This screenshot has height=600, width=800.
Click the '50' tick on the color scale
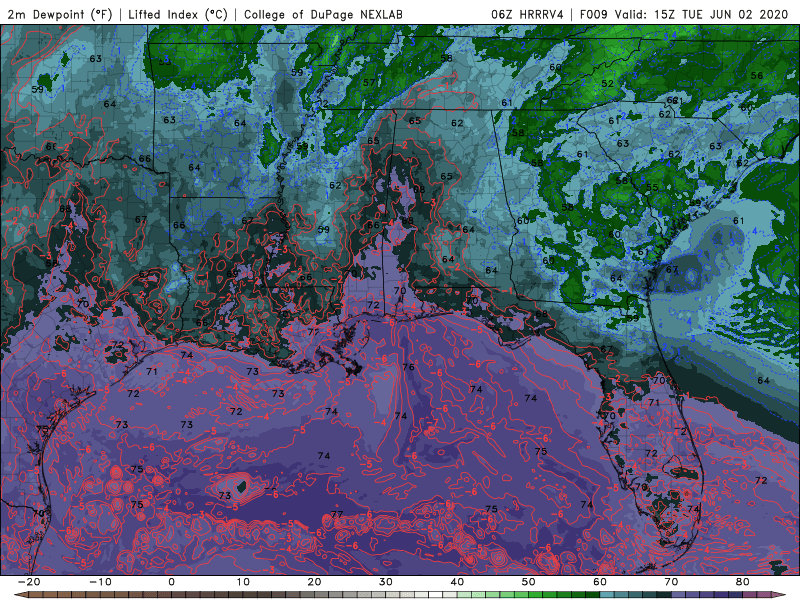pos(529,582)
